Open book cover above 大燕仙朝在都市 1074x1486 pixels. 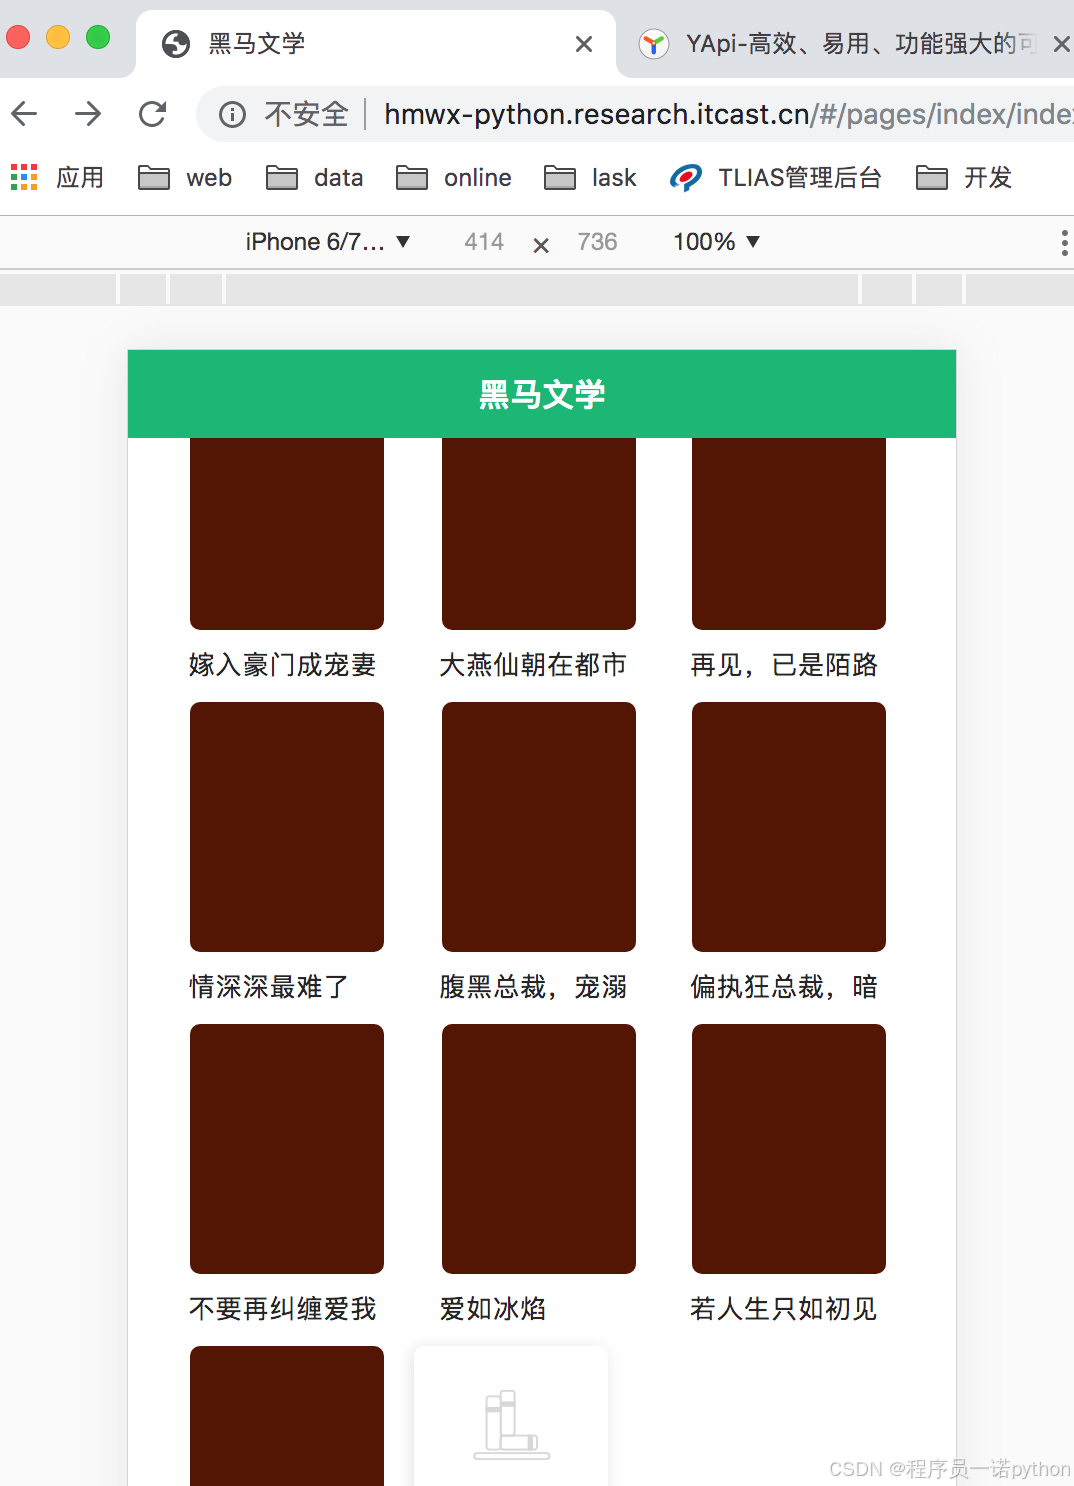[x=539, y=534]
